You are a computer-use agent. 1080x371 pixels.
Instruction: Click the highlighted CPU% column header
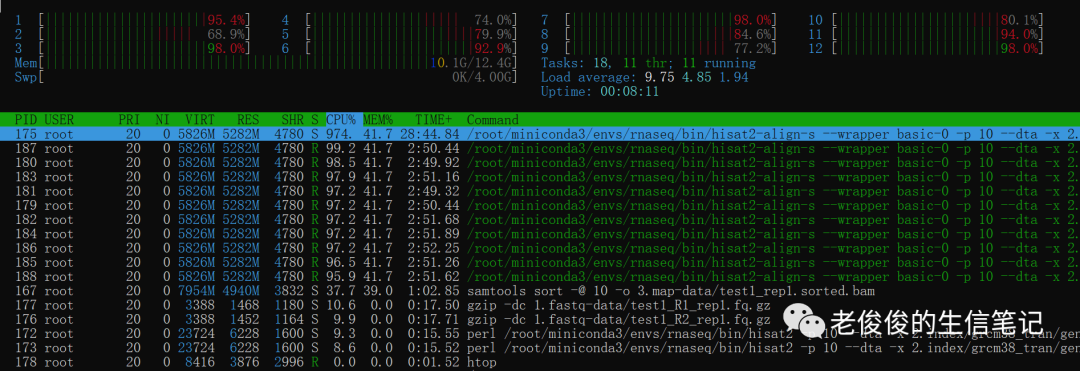tap(341, 119)
